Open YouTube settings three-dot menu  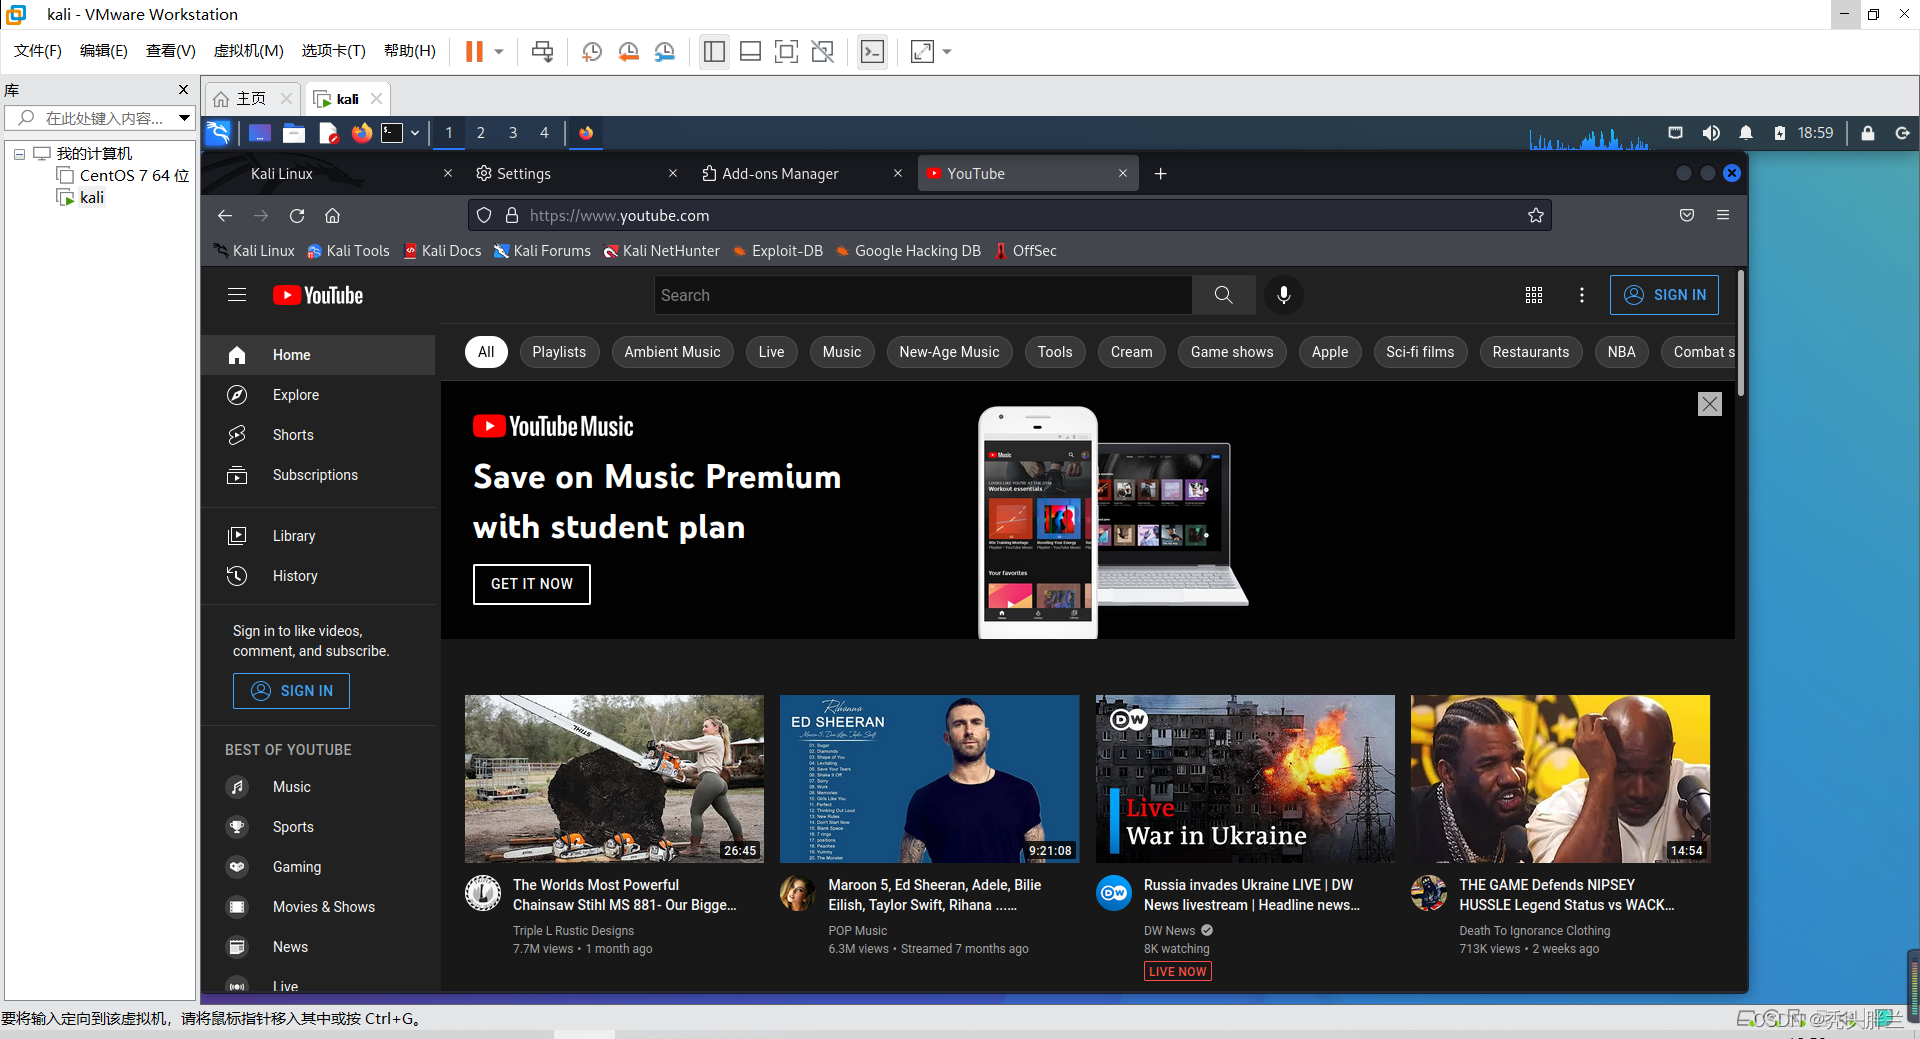coord(1582,295)
